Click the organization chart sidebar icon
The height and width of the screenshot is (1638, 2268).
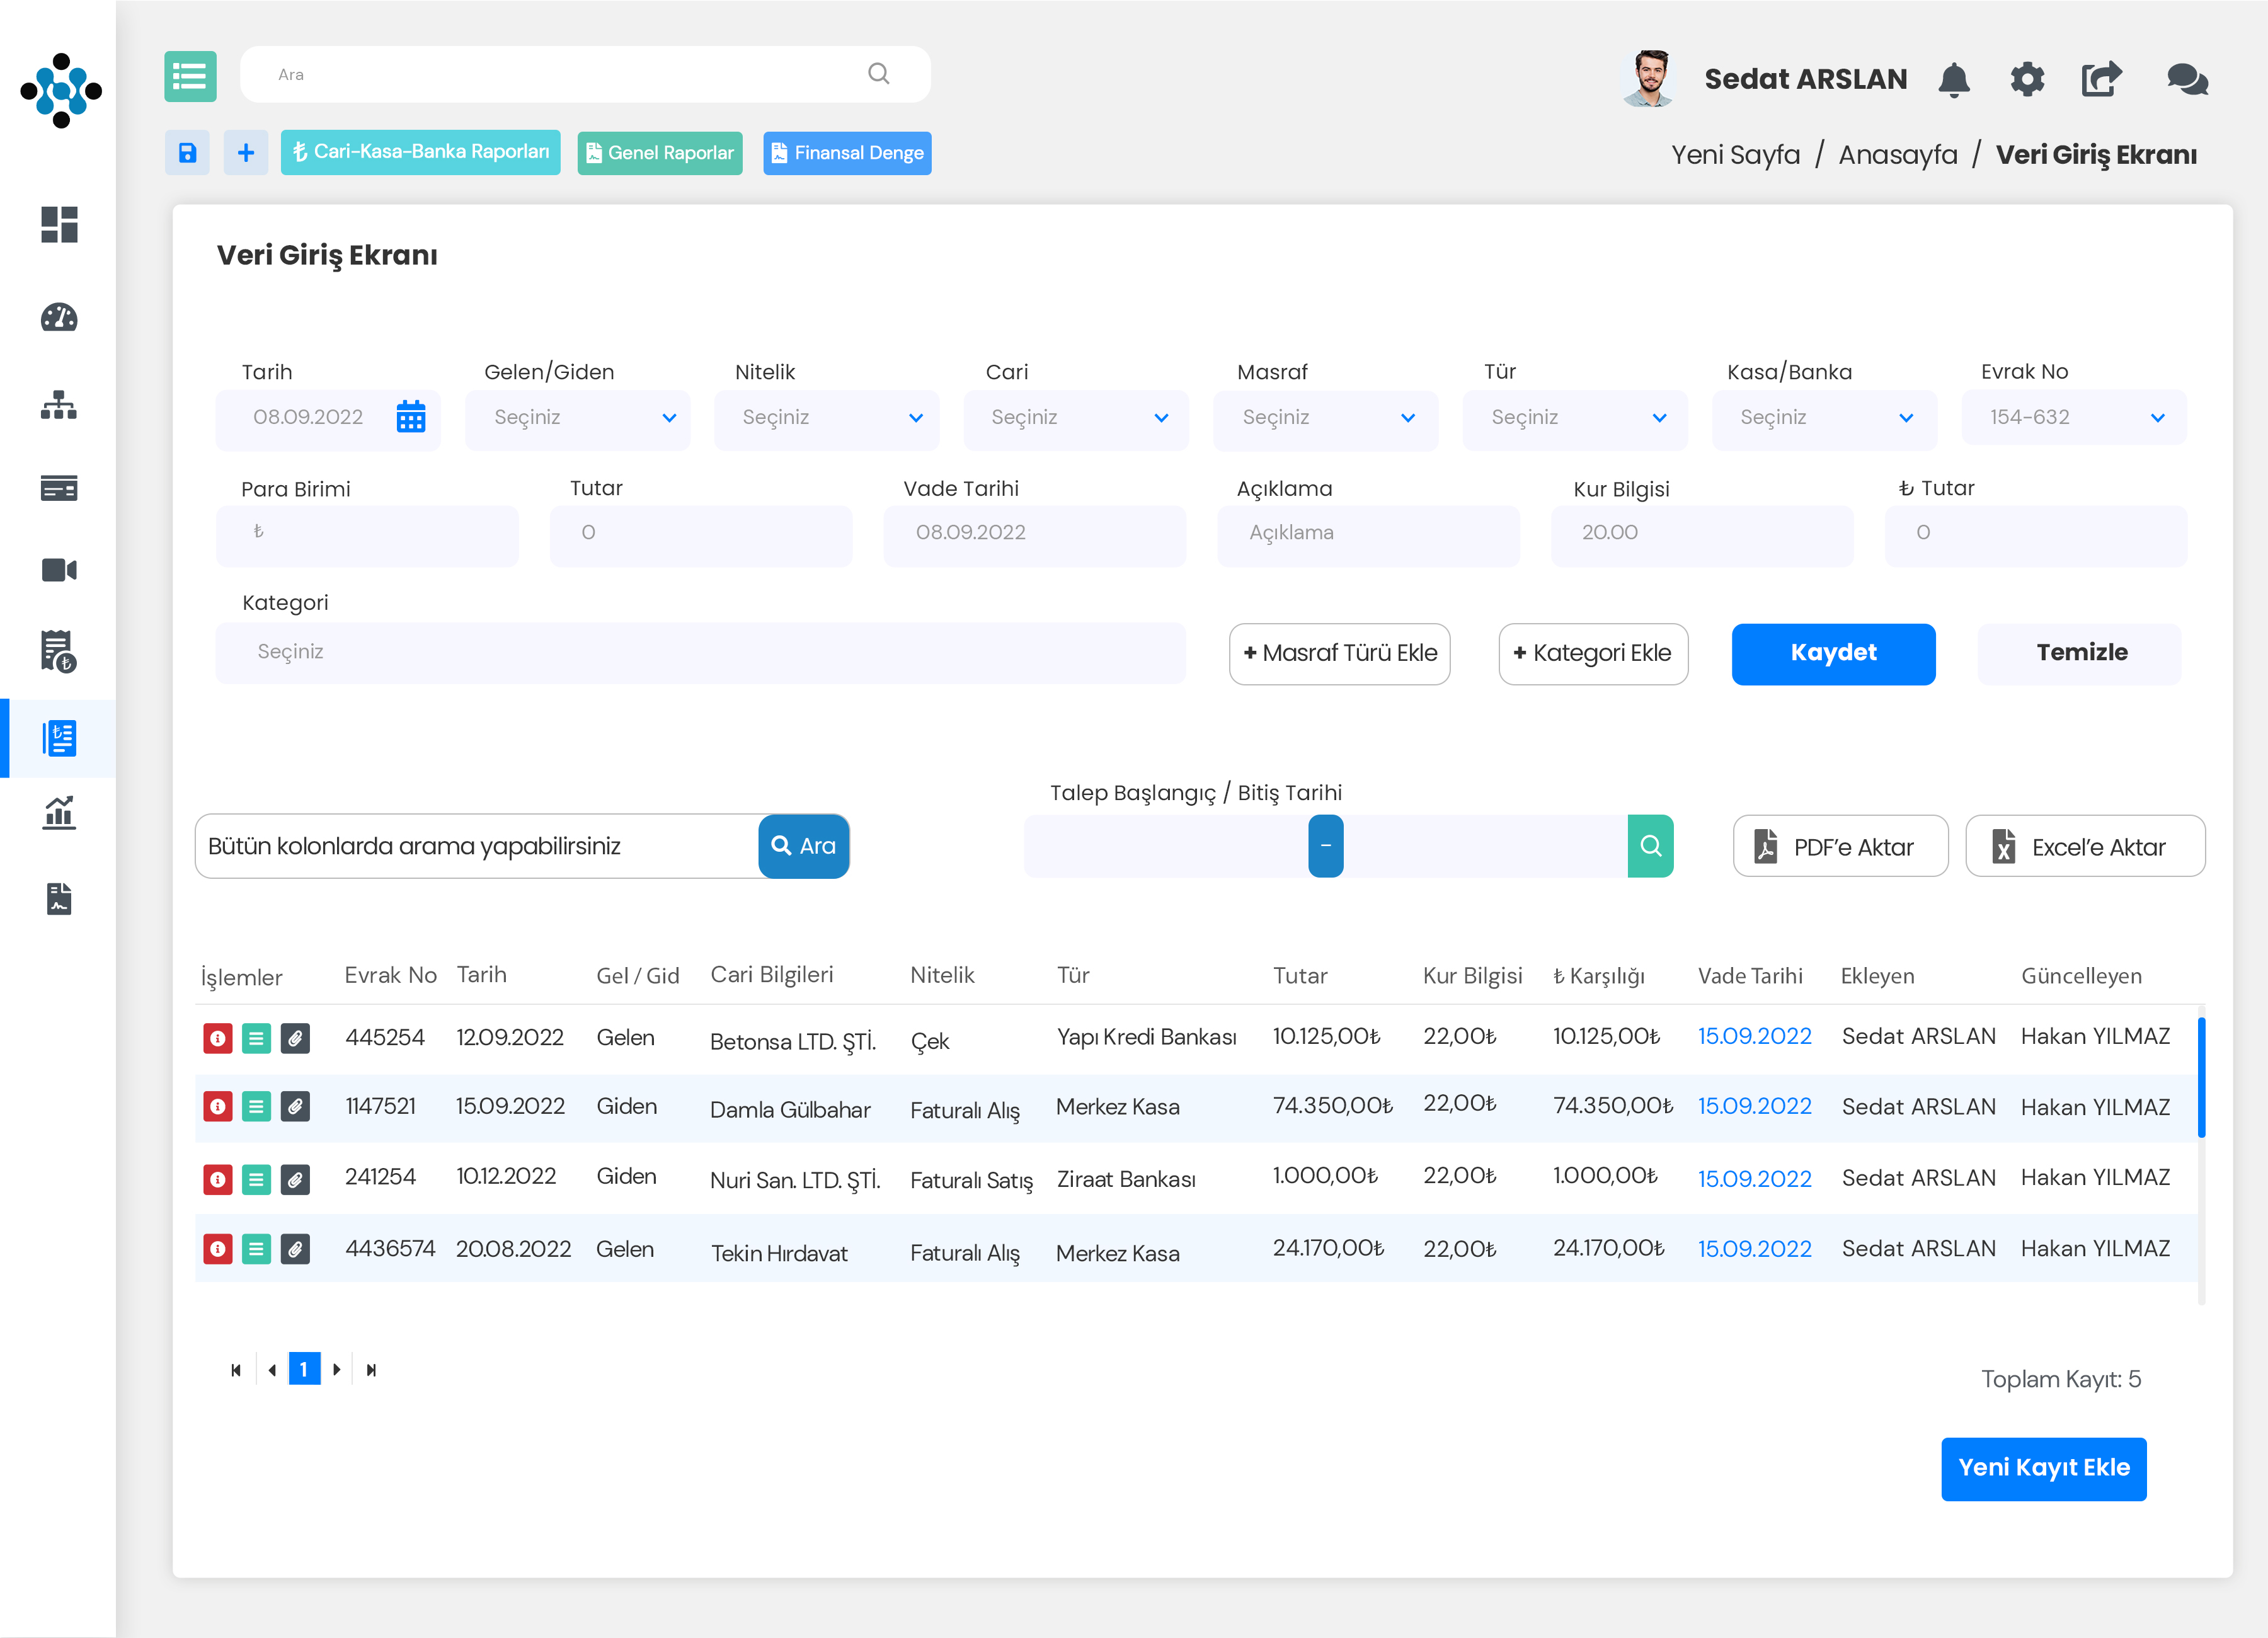pyautogui.click(x=59, y=405)
